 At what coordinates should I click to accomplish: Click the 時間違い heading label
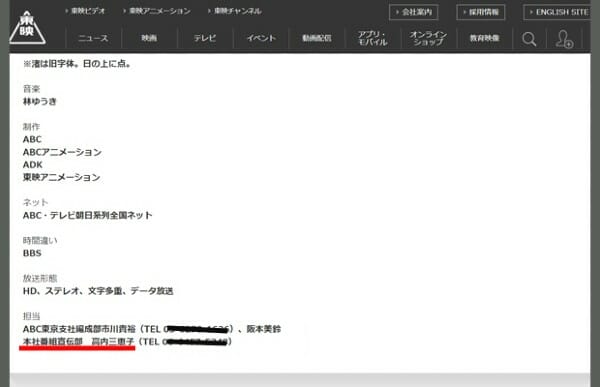click(40, 240)
